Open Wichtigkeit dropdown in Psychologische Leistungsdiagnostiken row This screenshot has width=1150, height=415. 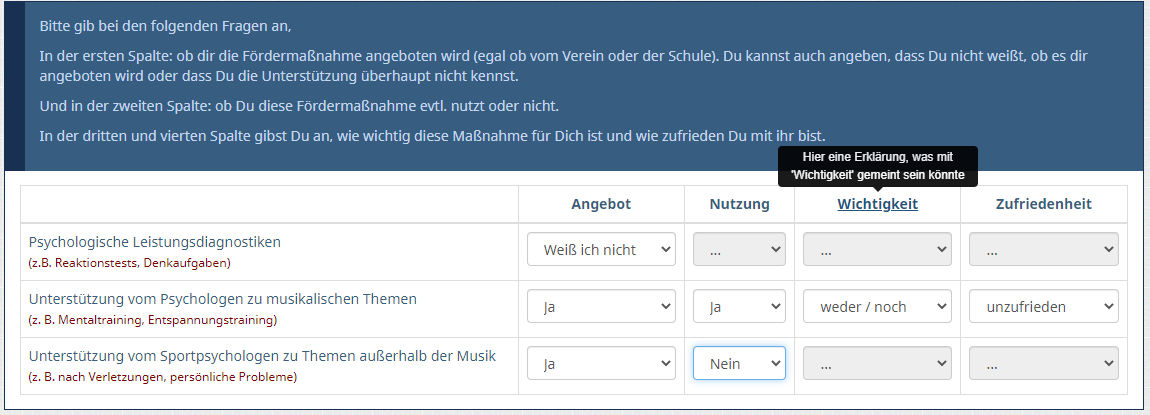click(877, 250)
